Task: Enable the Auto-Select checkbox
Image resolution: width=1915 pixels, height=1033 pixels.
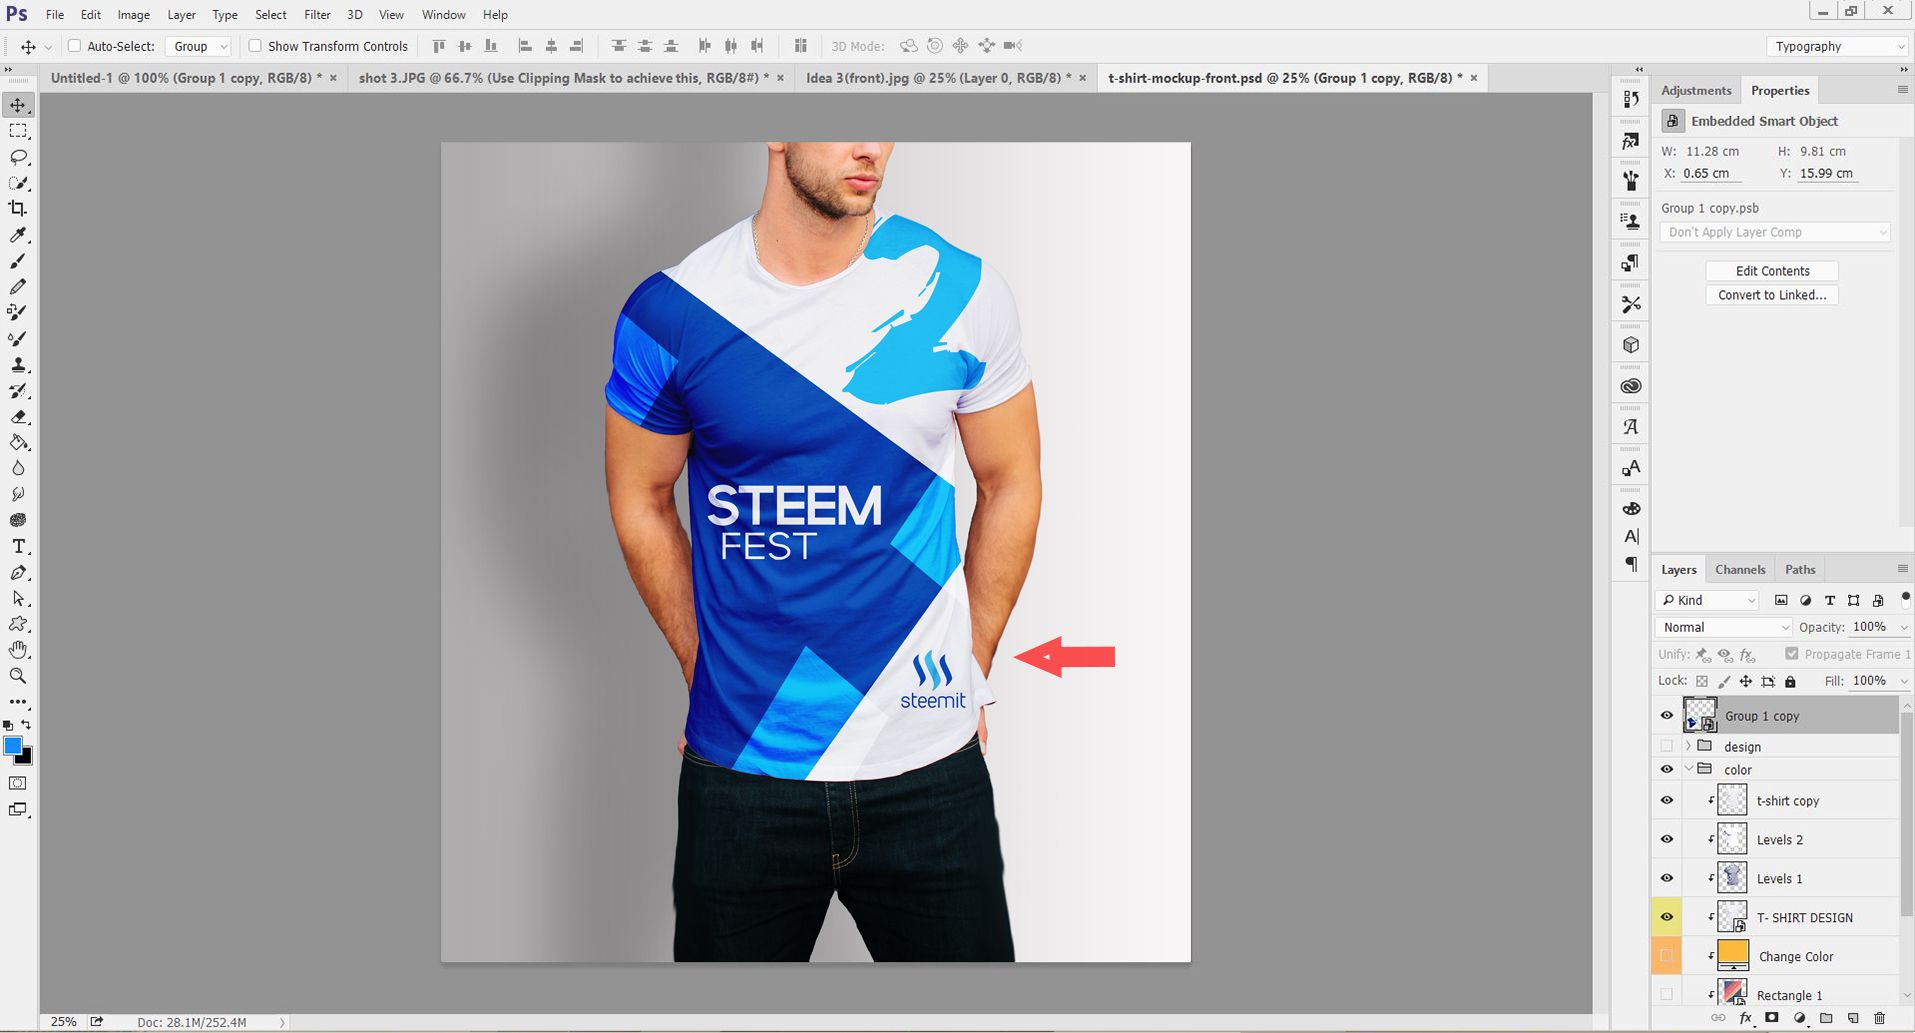Action: tap(74, 46)
